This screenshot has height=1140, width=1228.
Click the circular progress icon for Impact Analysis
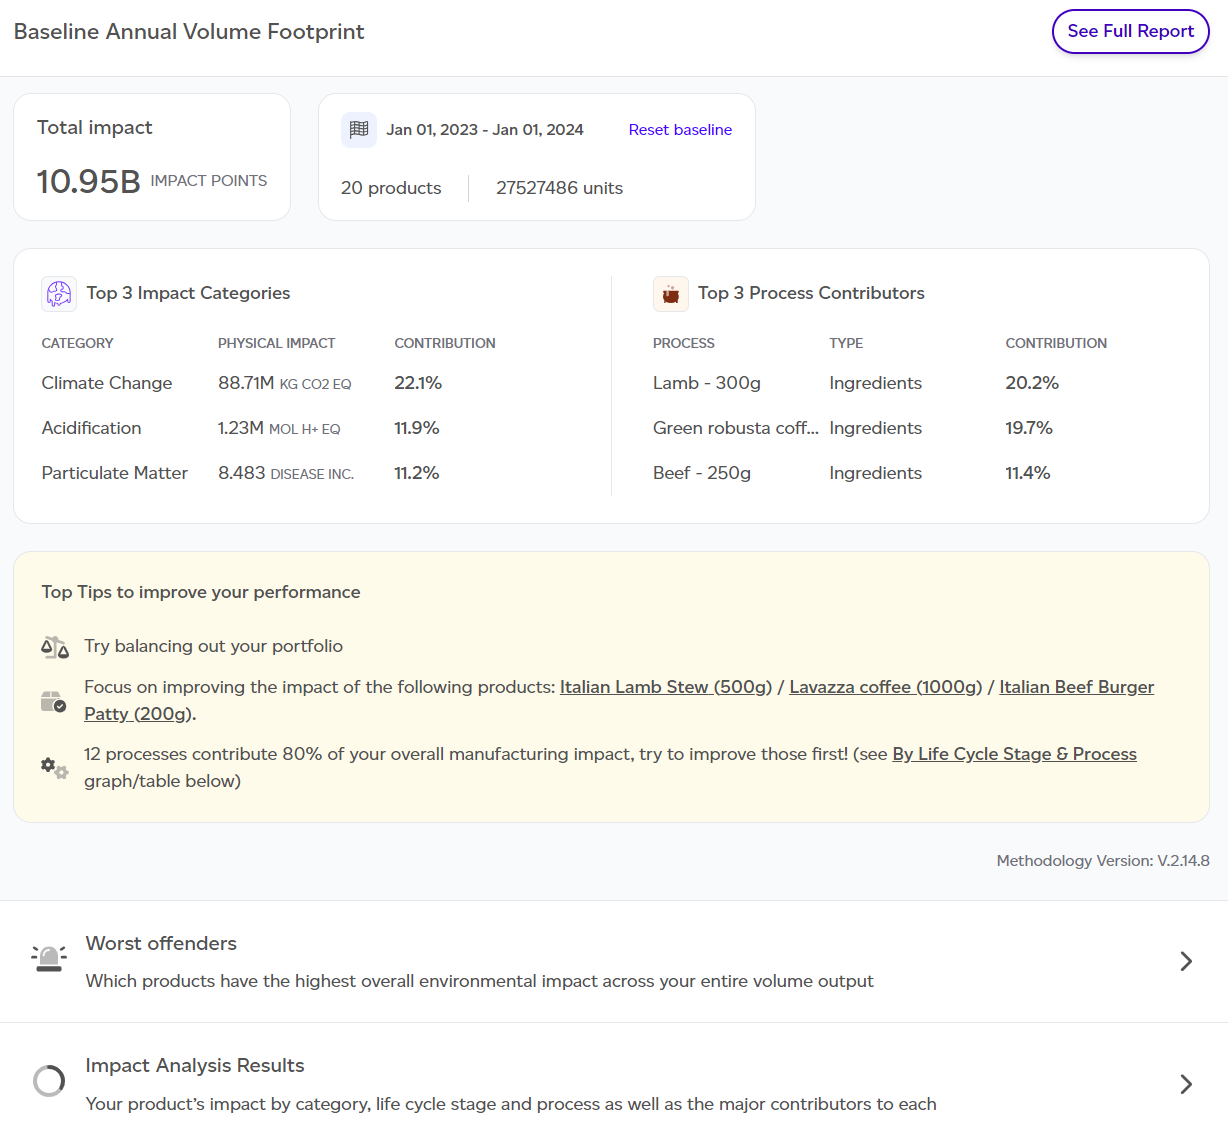point(49,1081)
